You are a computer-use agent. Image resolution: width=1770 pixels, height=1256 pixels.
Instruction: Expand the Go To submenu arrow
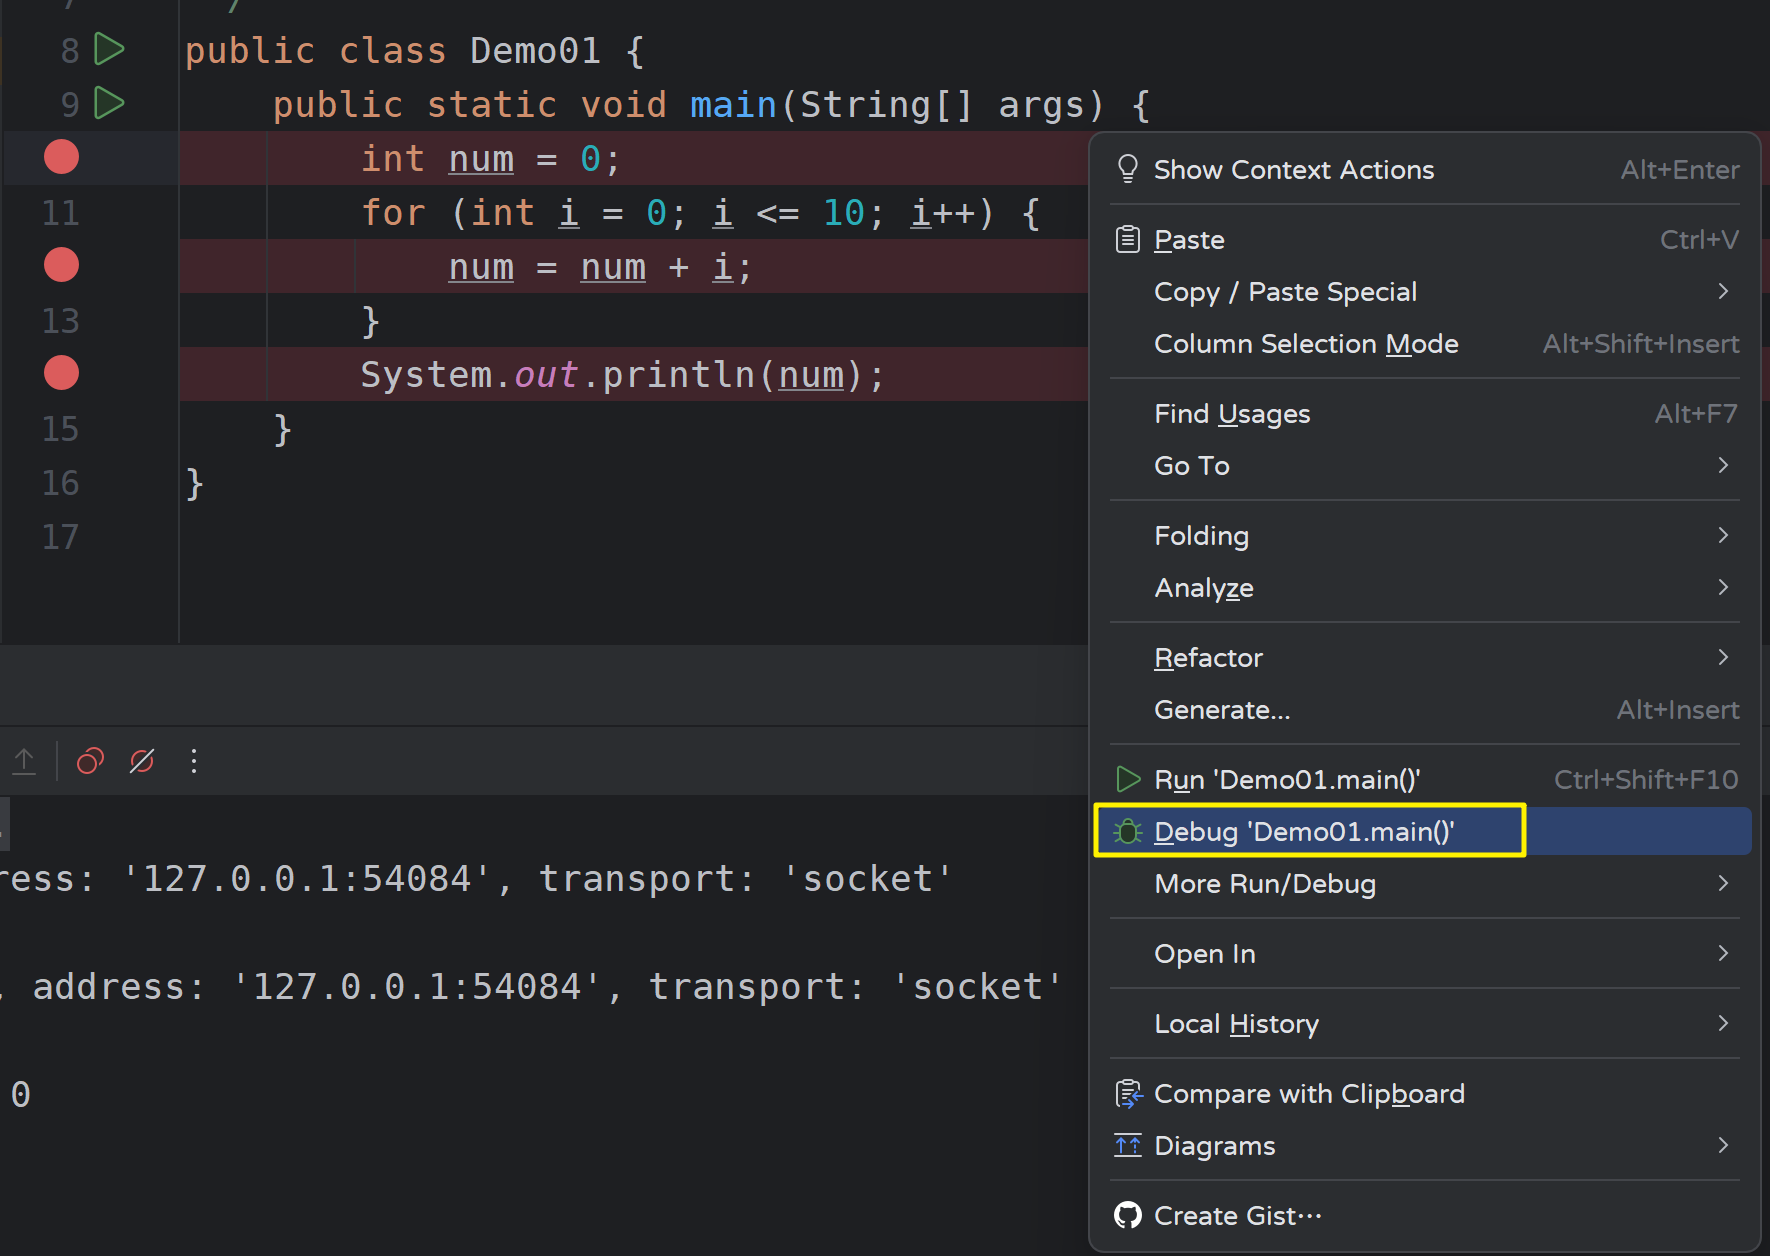coord(1723,465)
